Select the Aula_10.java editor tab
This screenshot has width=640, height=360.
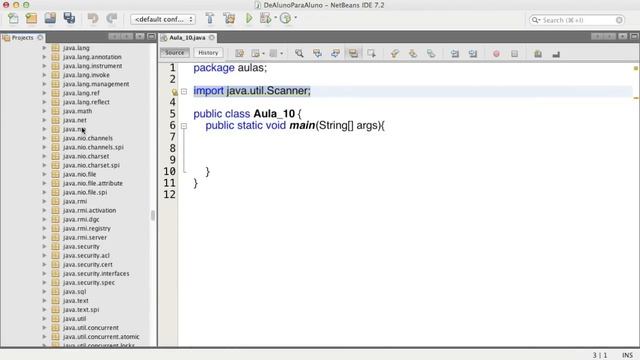[187, 38]
